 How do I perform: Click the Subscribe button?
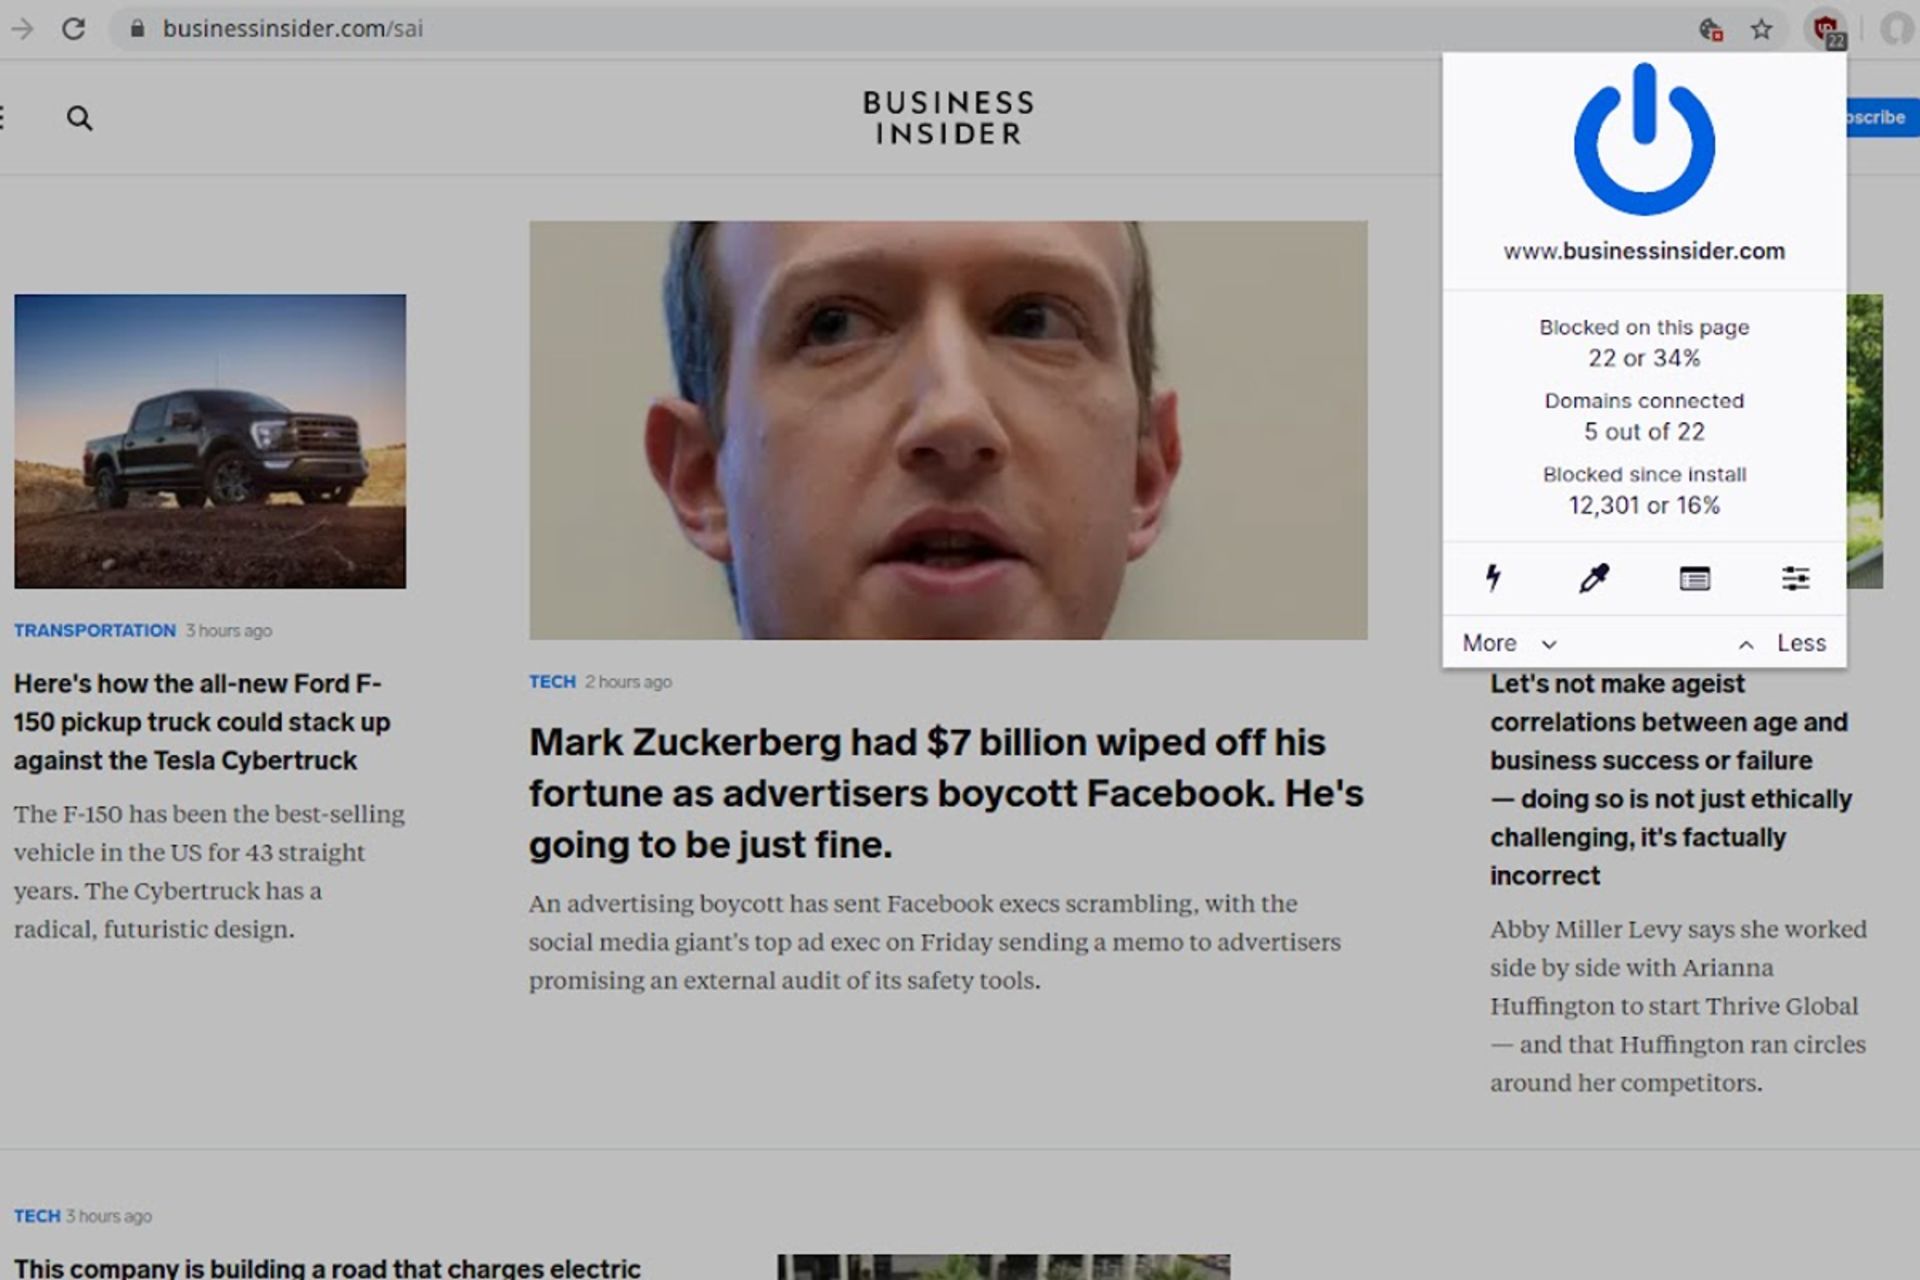coord(1882,117)
